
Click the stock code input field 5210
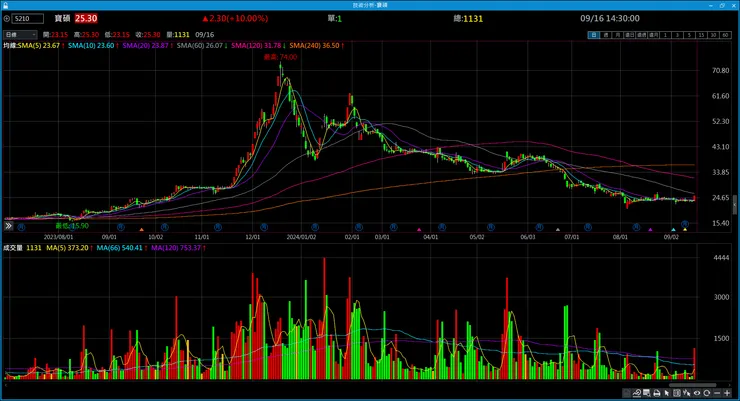28,18
